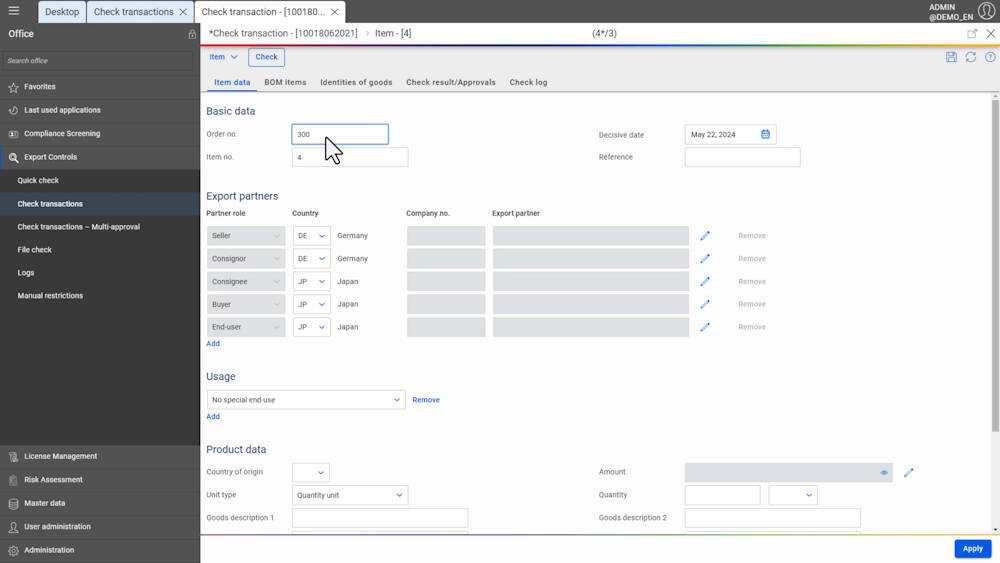Click the sidebar lock icon
This screenshot has width=1000, height=563.
pyautogui.click(x=192, y=34)
